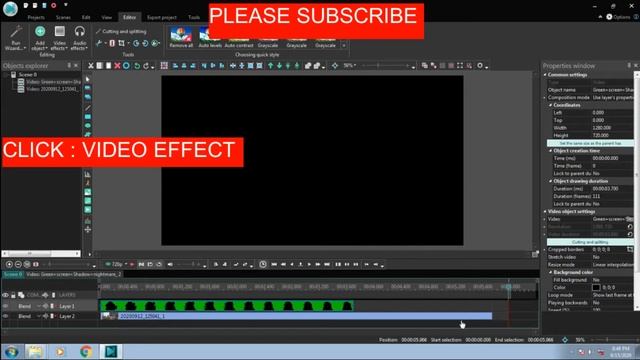The image size is (640, 360).
Task: Click the move up green arrow icon
Action: (270, 66)
